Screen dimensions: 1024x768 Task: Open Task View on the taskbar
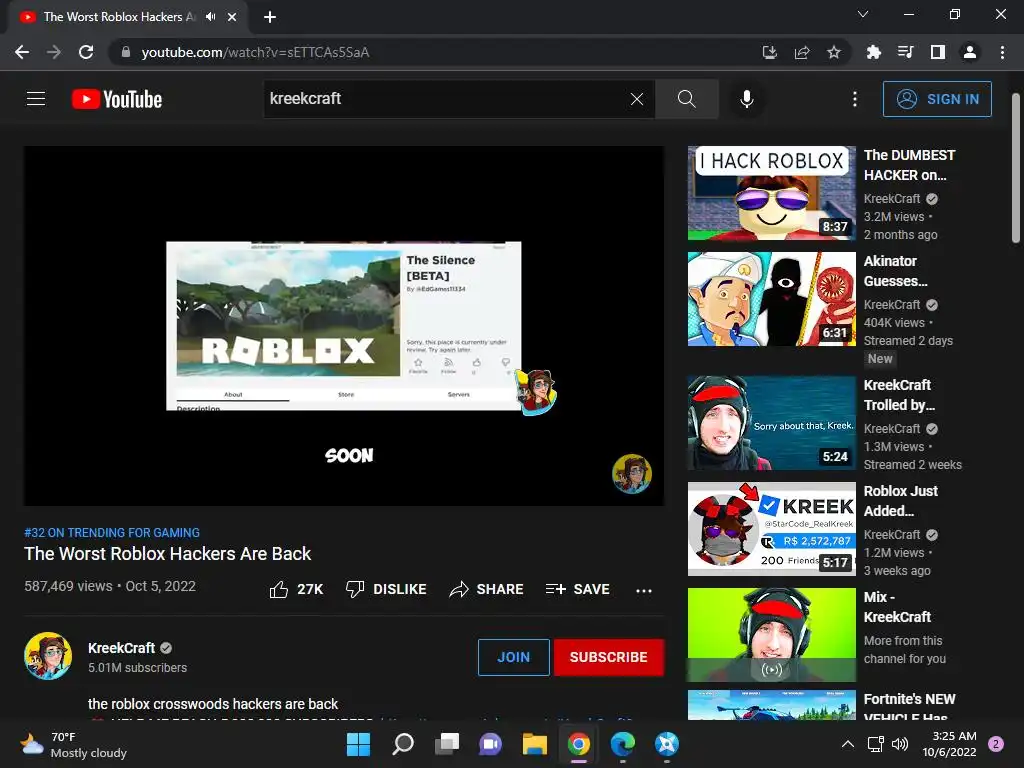(x=447, y=744)
